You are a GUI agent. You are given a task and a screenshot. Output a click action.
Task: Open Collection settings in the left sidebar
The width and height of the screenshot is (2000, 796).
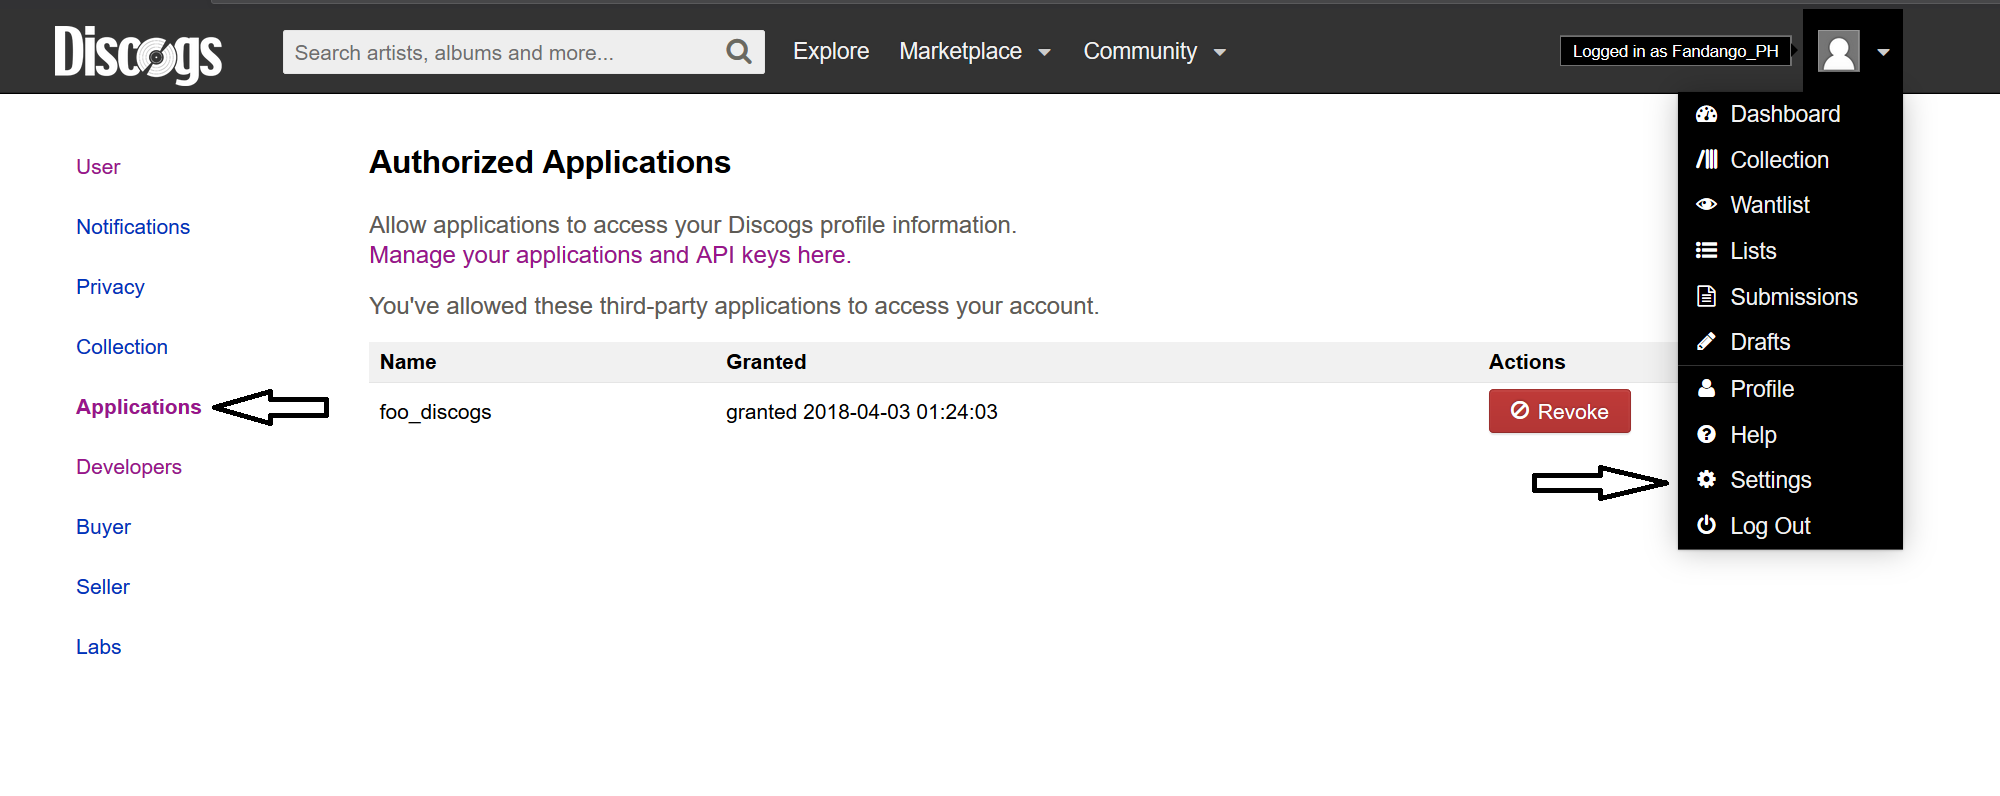pyautogui.click(x=122, y=347)
